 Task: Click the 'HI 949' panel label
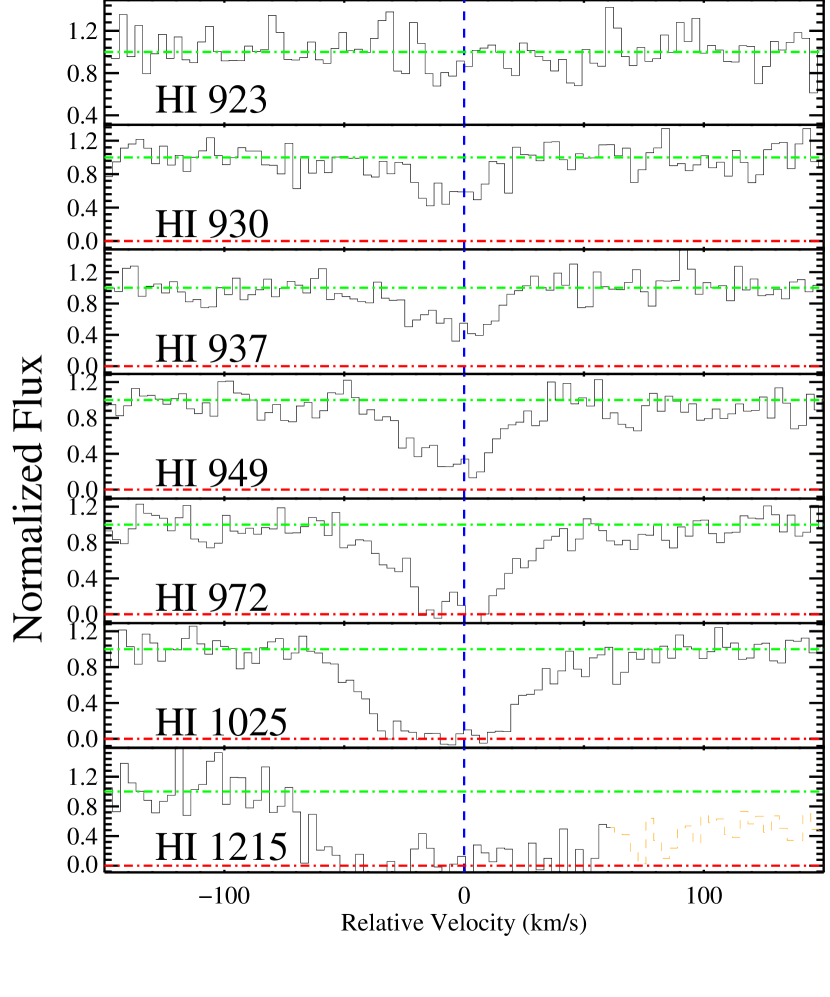pyautogui.click(x=212, y=474)
